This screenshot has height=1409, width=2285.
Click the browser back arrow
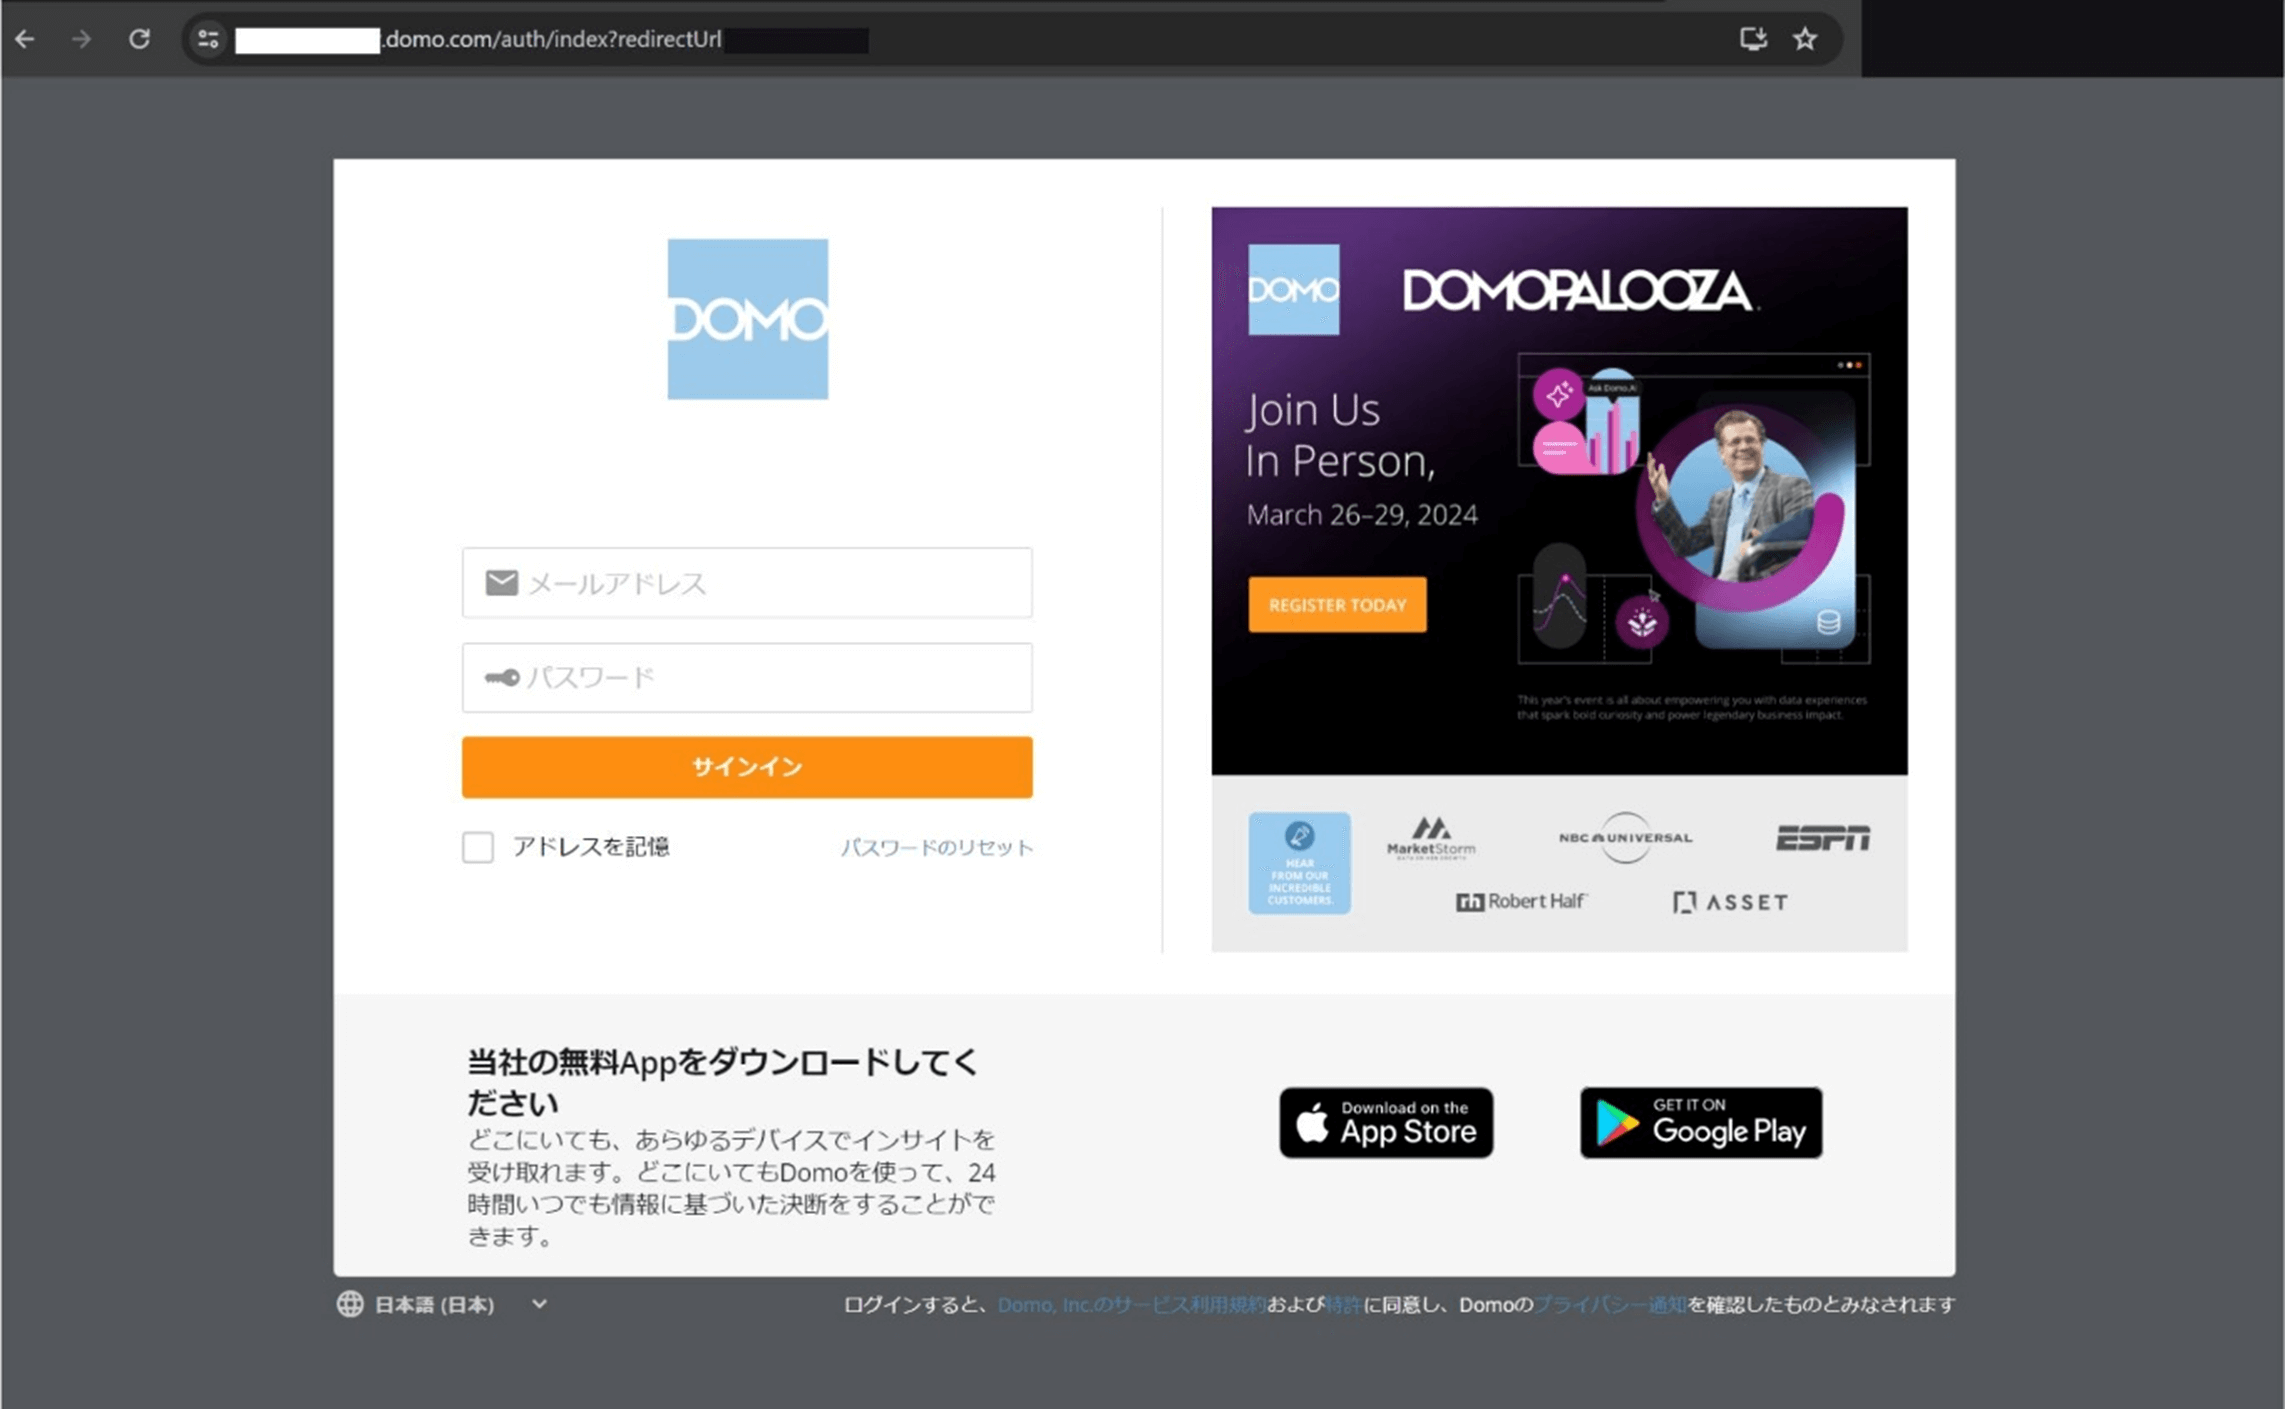tap(25, 39)
